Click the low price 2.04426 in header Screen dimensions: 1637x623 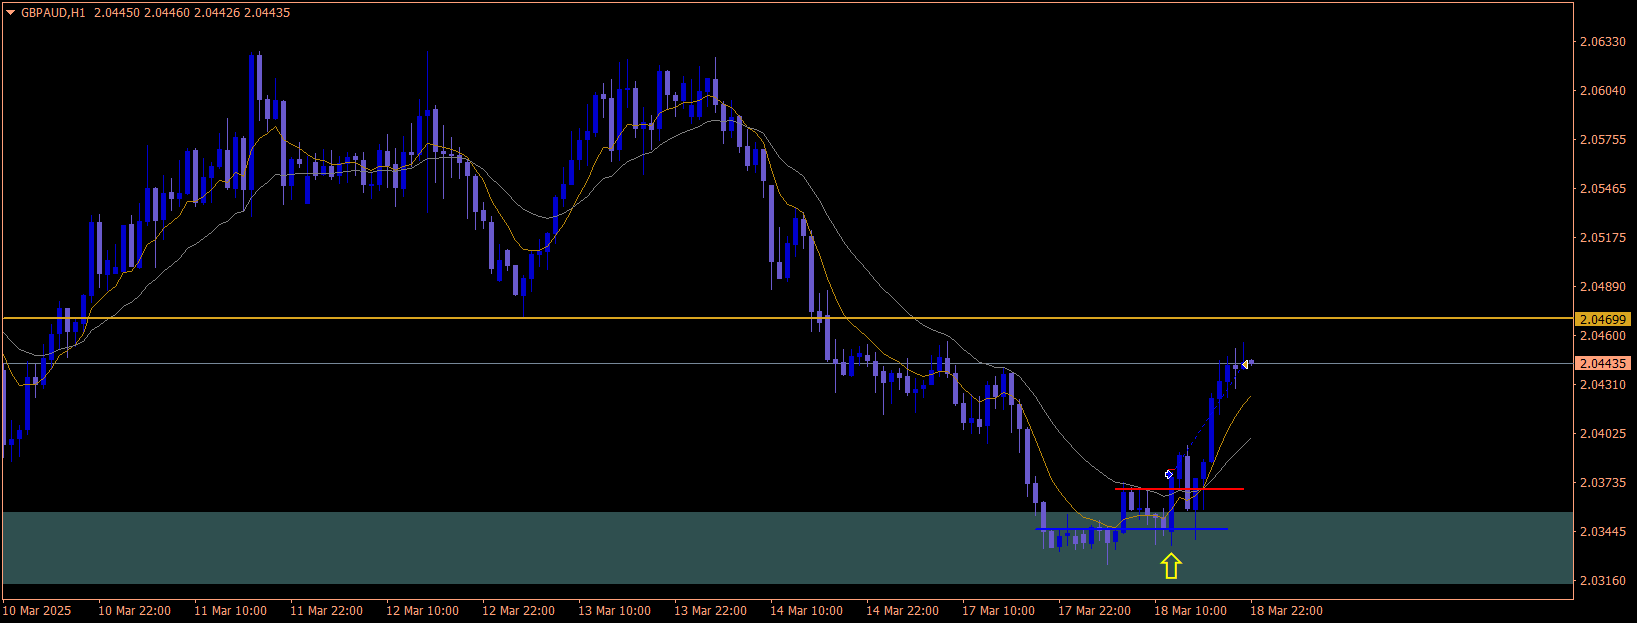215,13
